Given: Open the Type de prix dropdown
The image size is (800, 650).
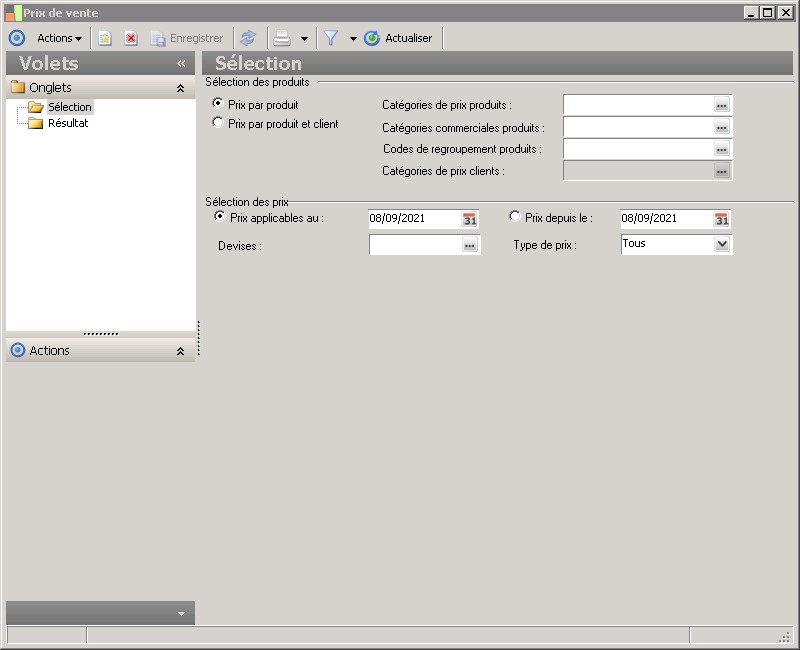Looking at the screenshot, I should click(722, 244).
